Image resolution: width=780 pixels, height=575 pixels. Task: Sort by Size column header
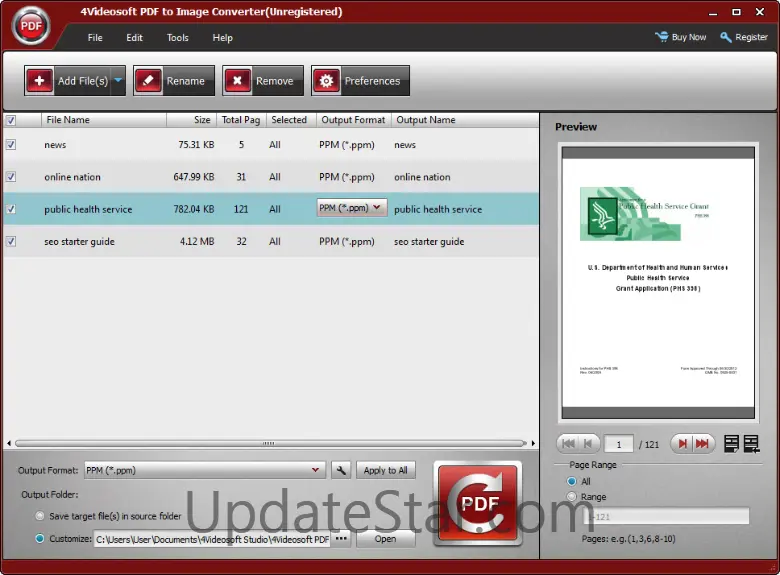coord(192,120)
